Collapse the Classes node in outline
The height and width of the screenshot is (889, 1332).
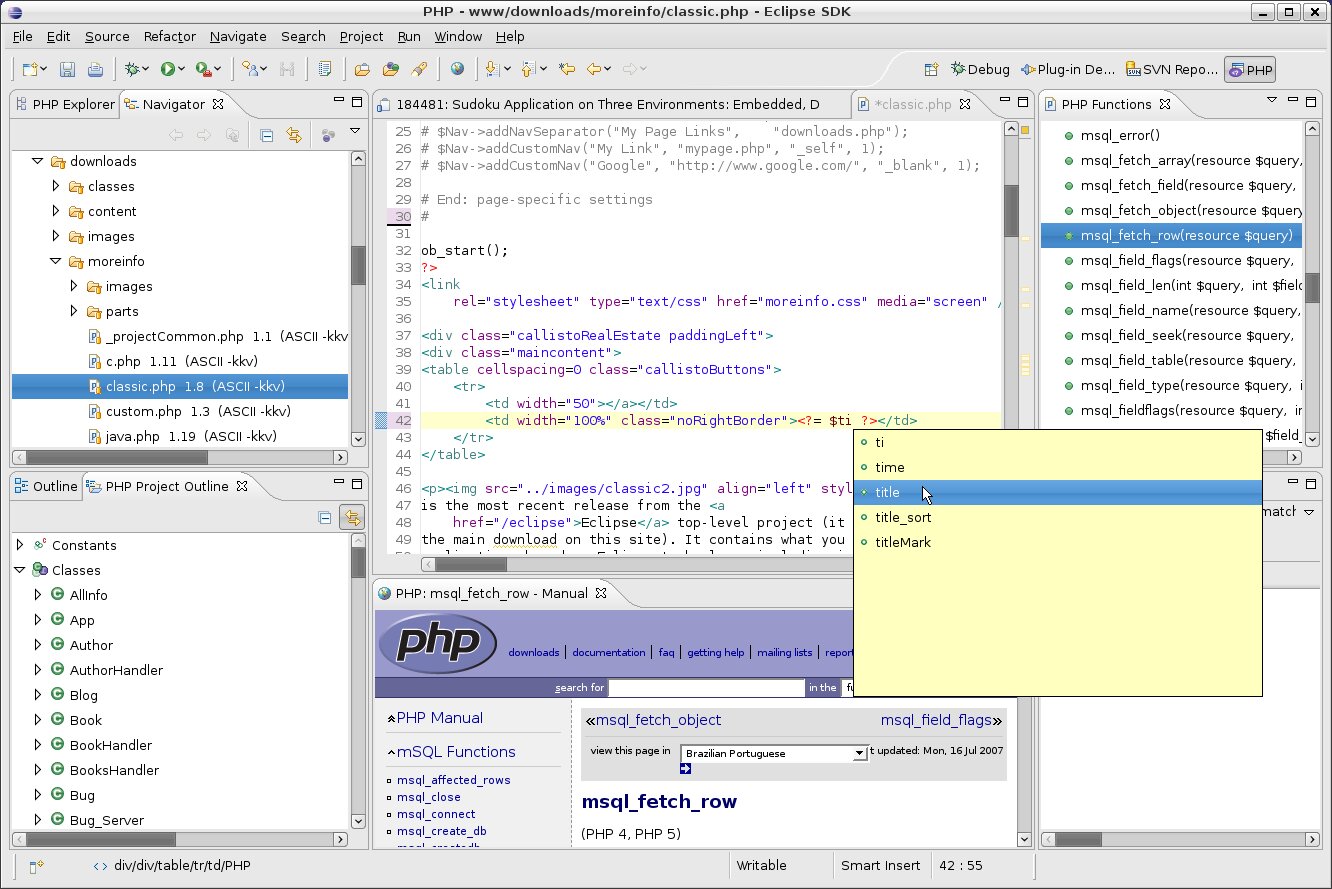click(20, 570)
